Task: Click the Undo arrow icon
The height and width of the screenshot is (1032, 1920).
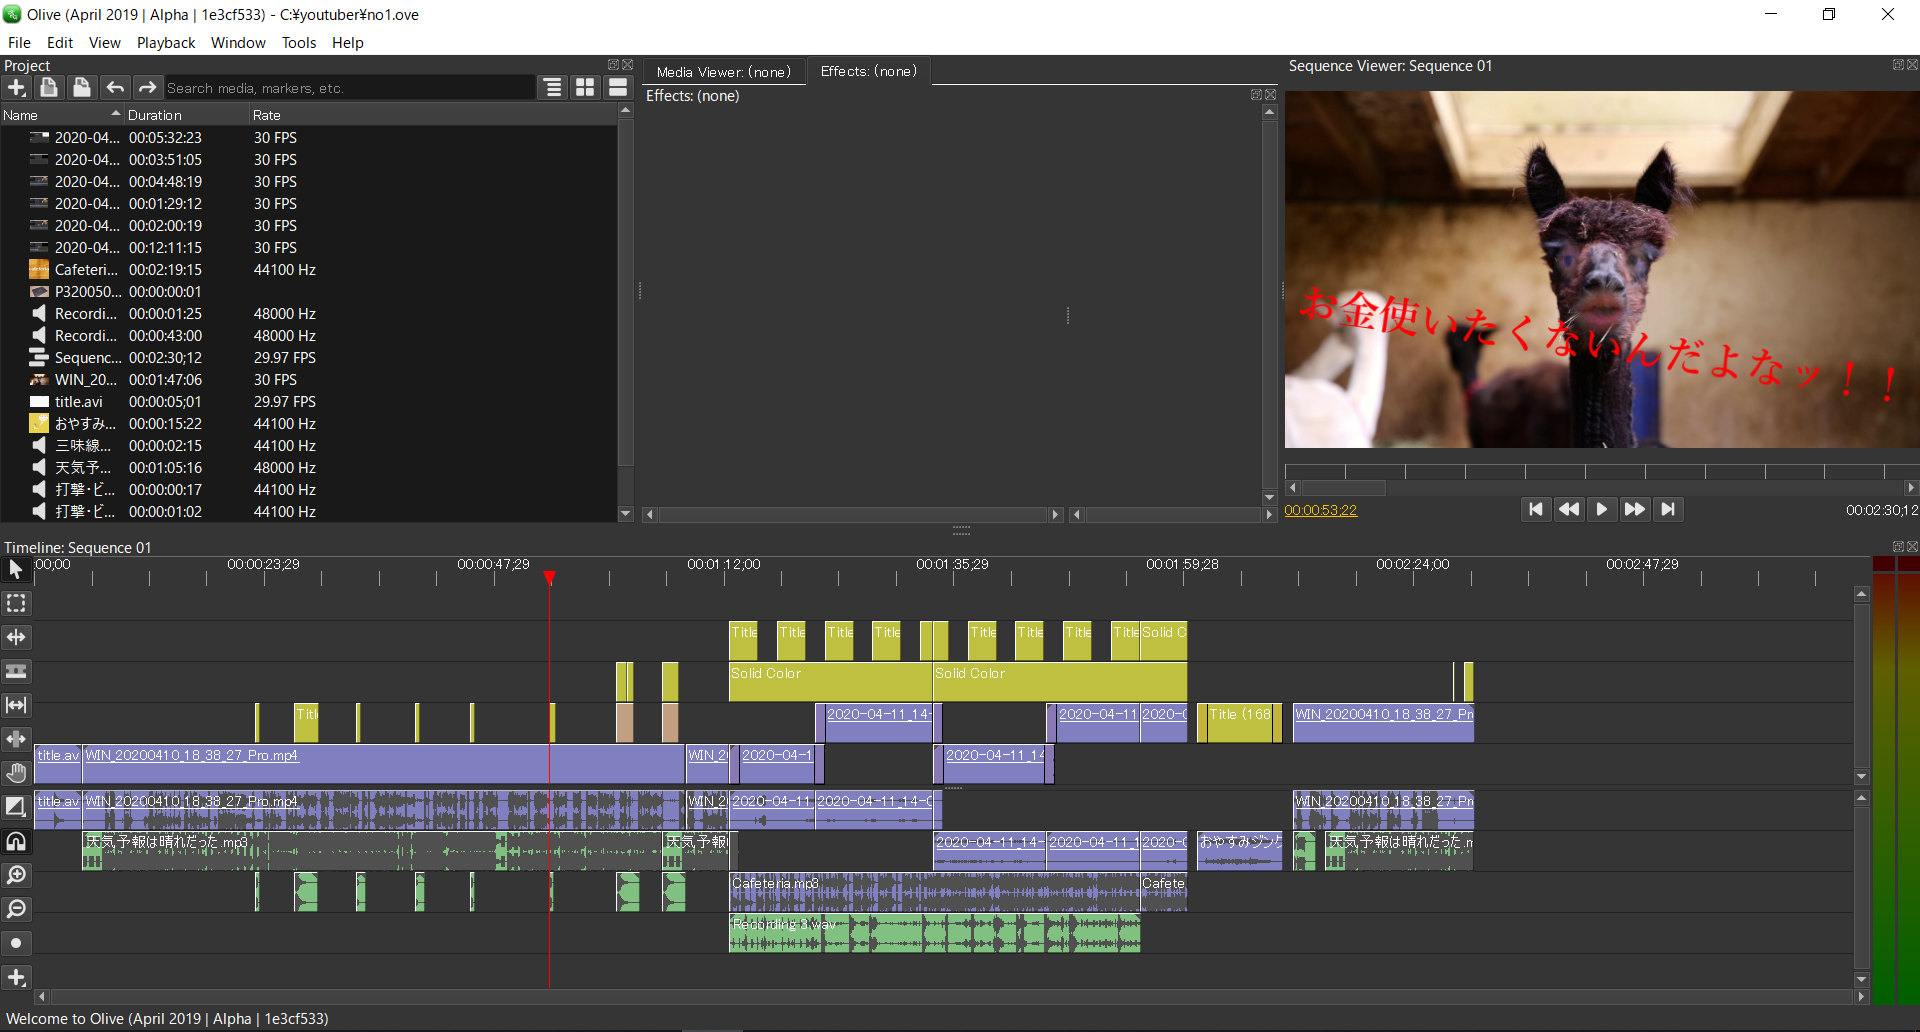Action: click(115, 88)
